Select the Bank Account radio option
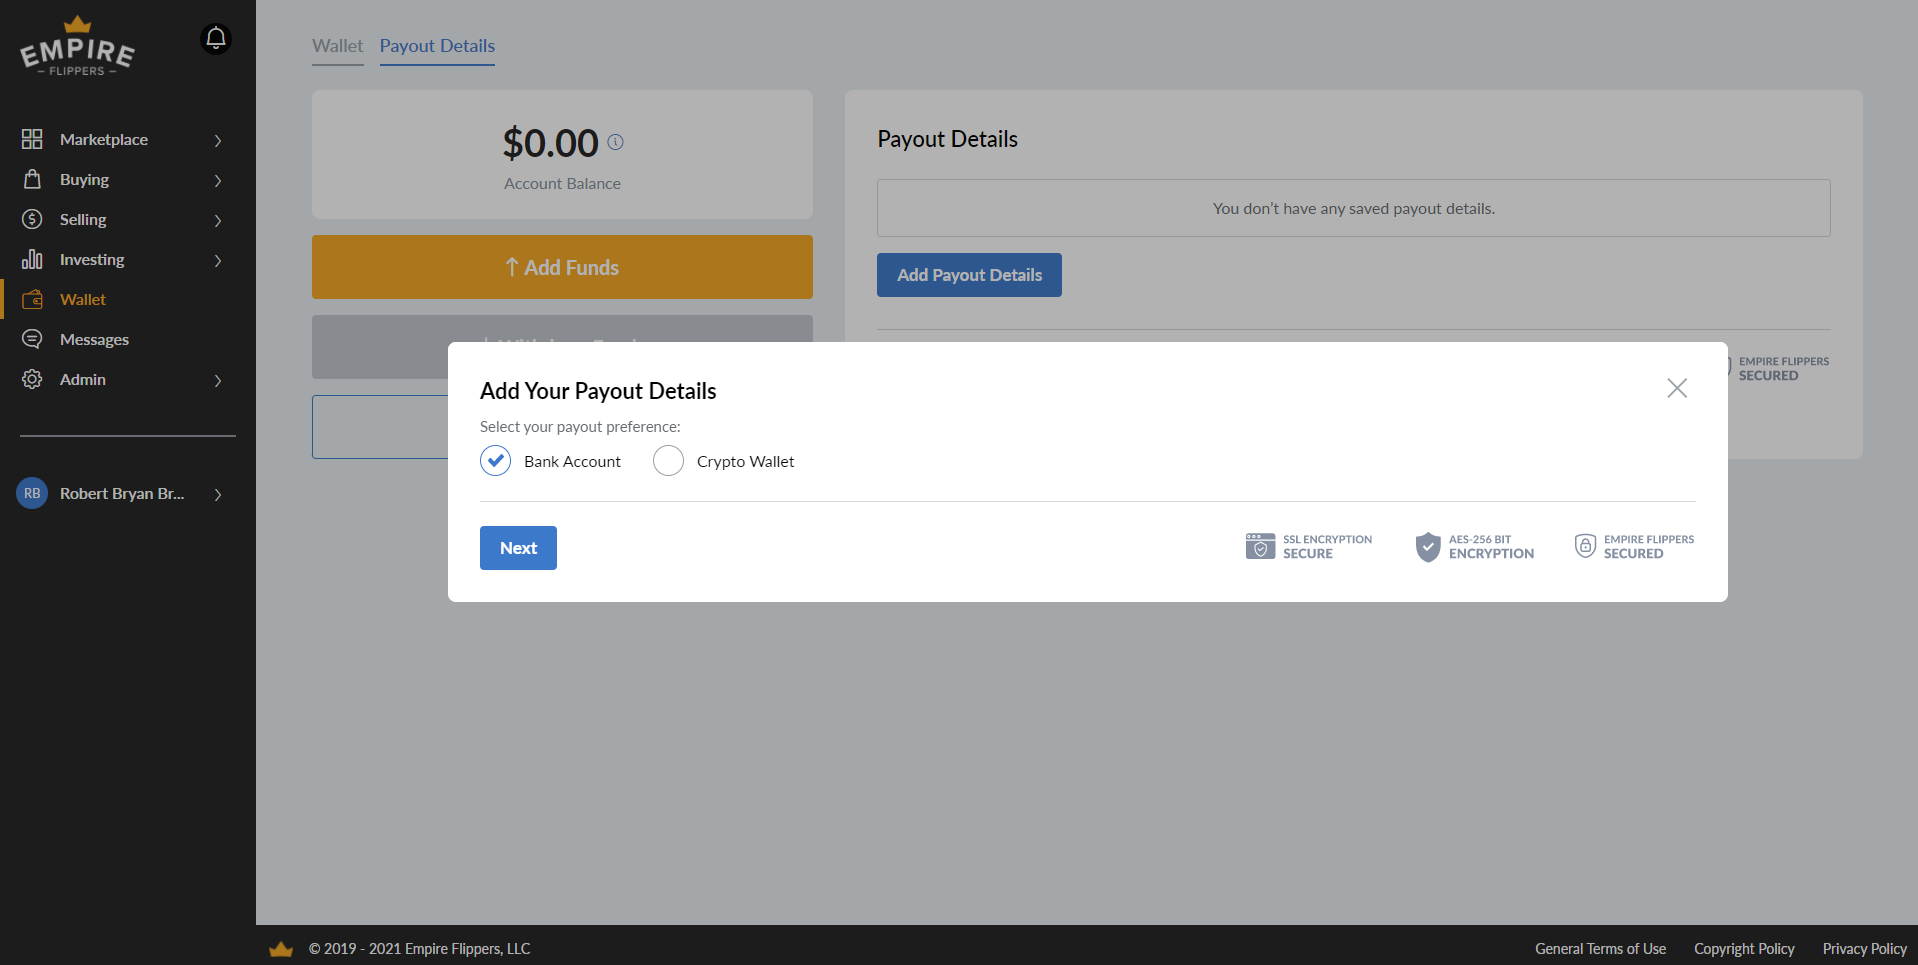This screenshot has width=1918, height=965. (x=496, y=461)
